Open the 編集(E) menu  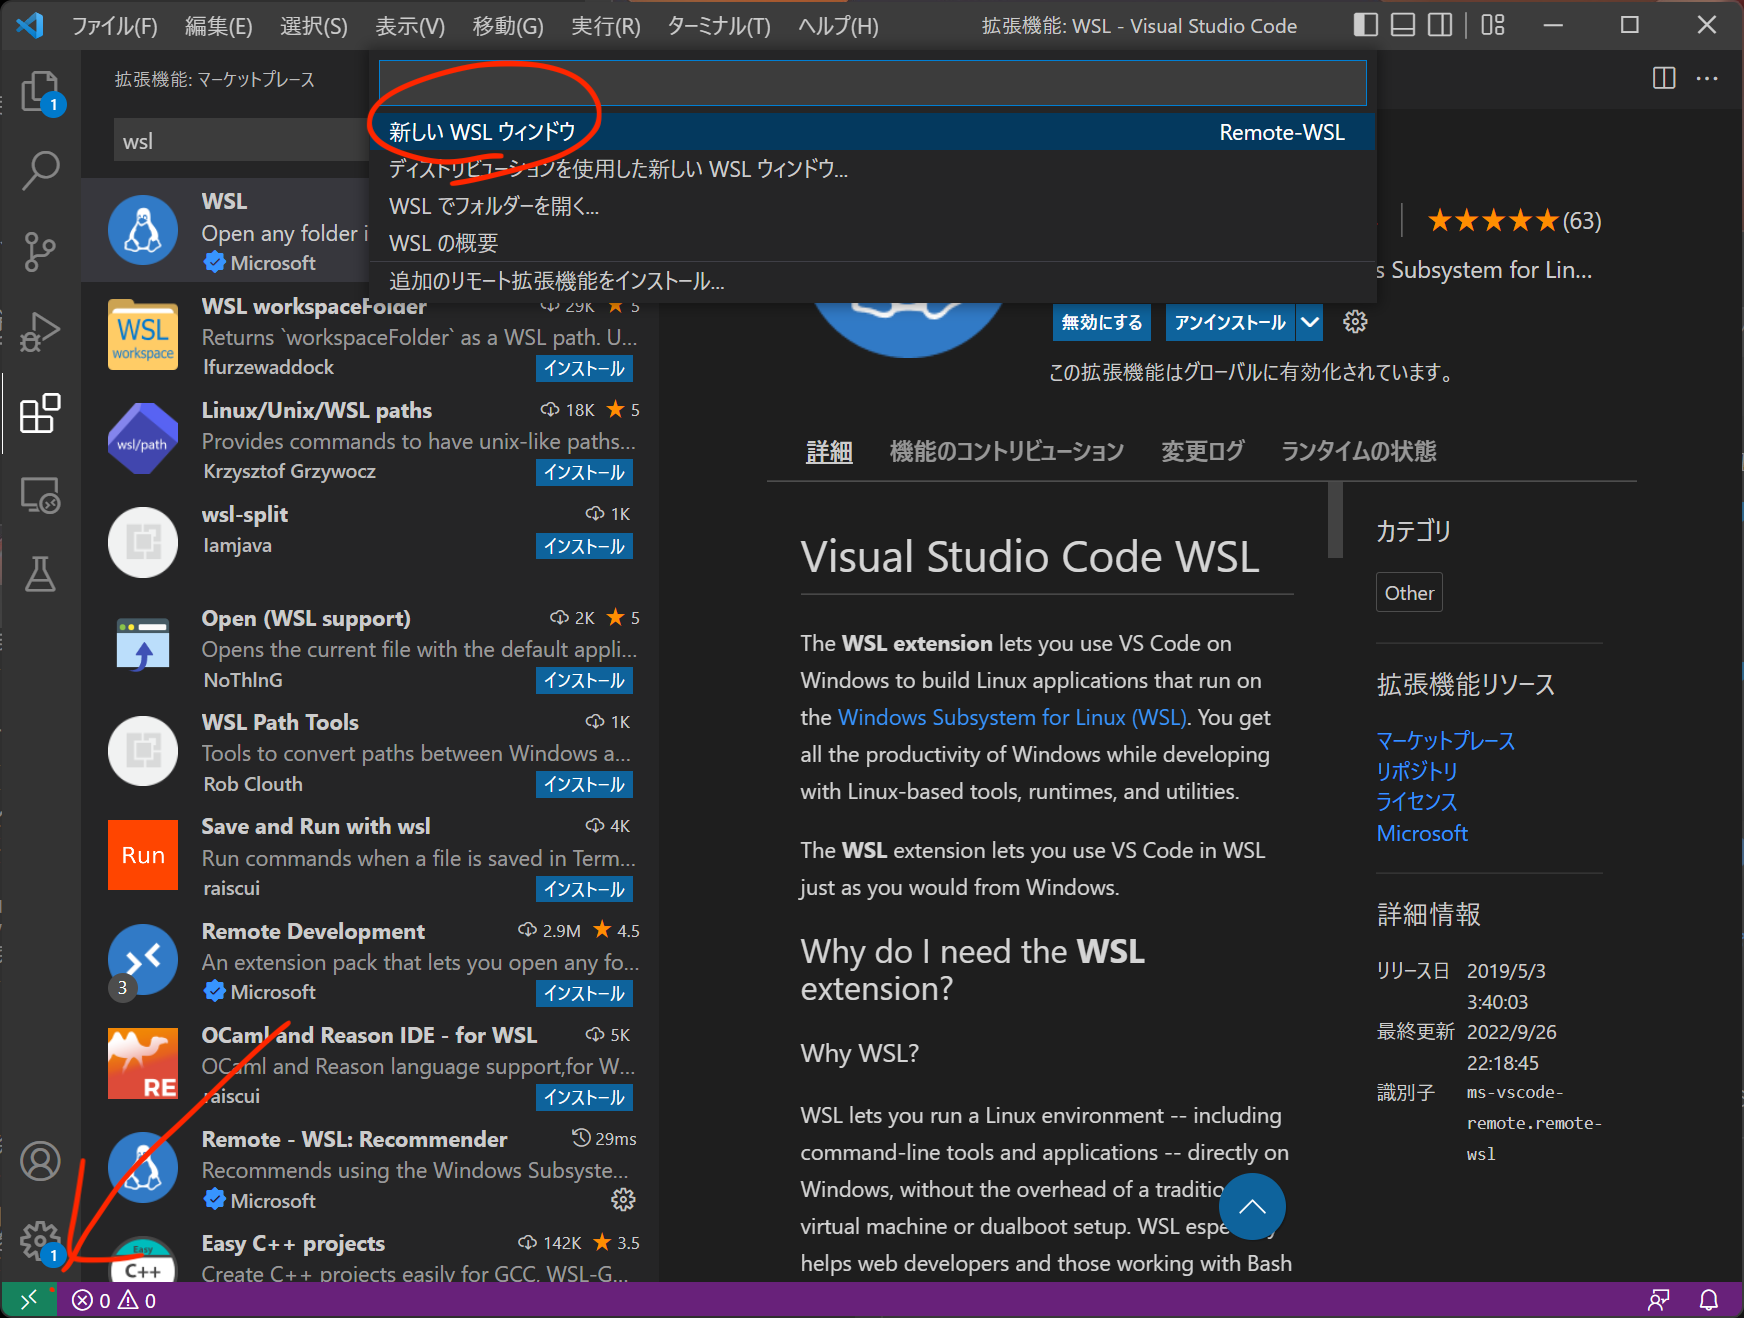pos(218,26)
